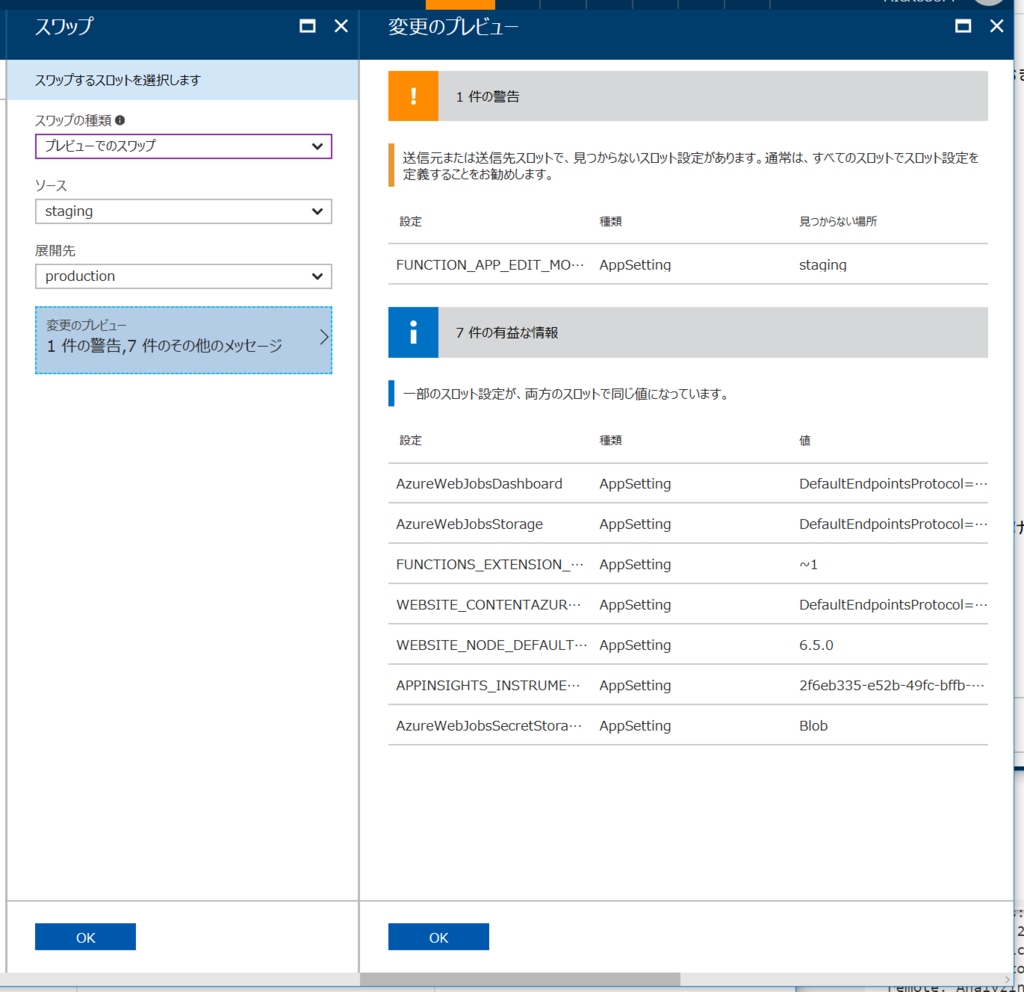Select the AzureWebJobsDashboard row
1024x992 pixels.
coord(688,484)
